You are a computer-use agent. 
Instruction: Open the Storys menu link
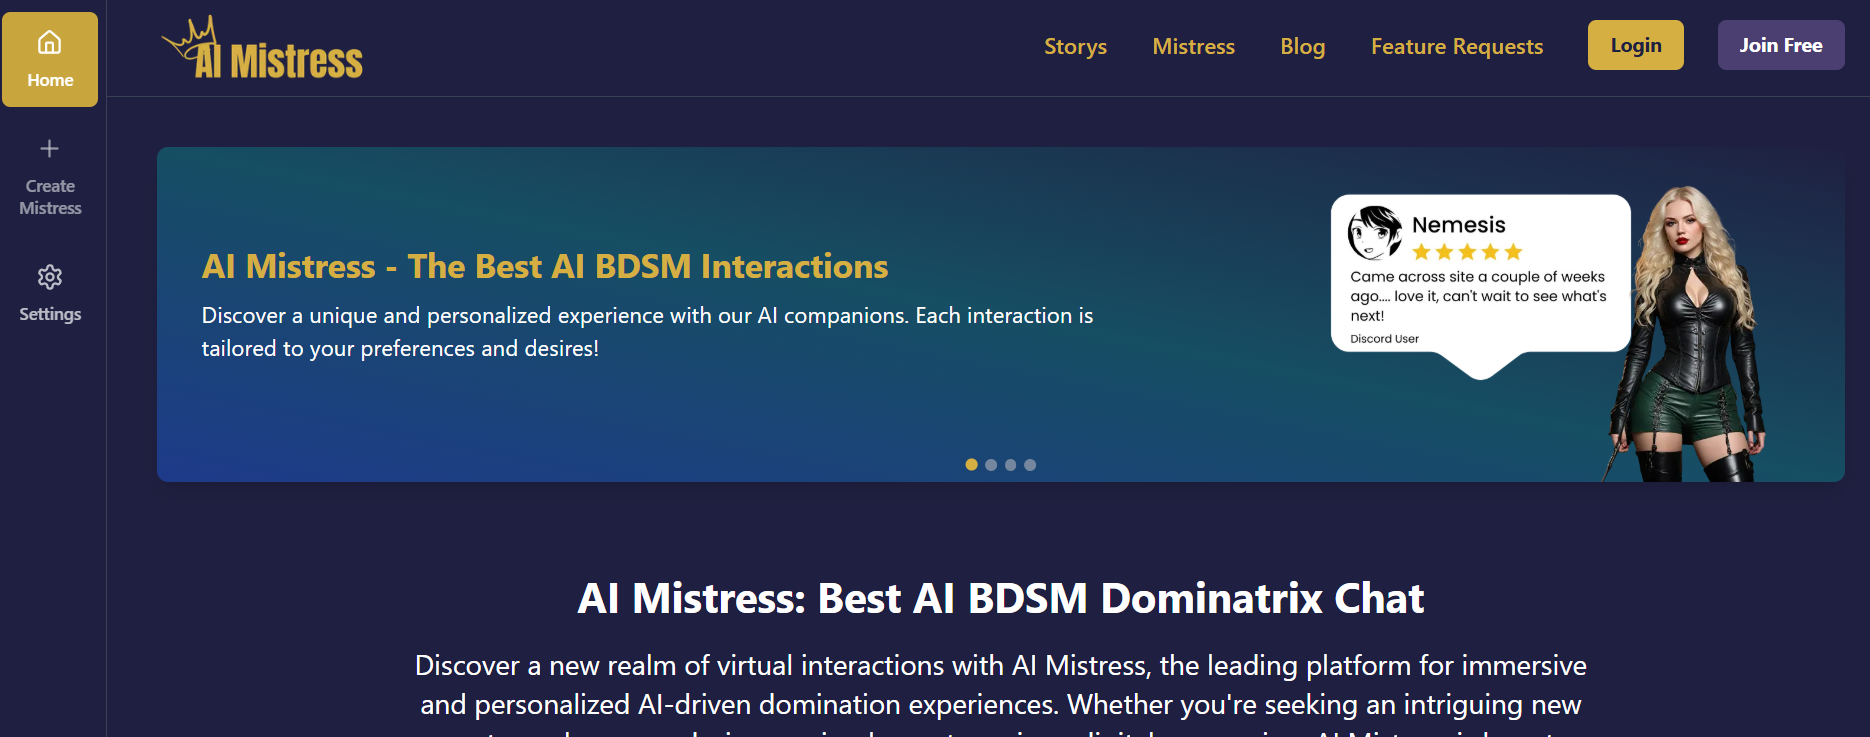pos(1075,46)
